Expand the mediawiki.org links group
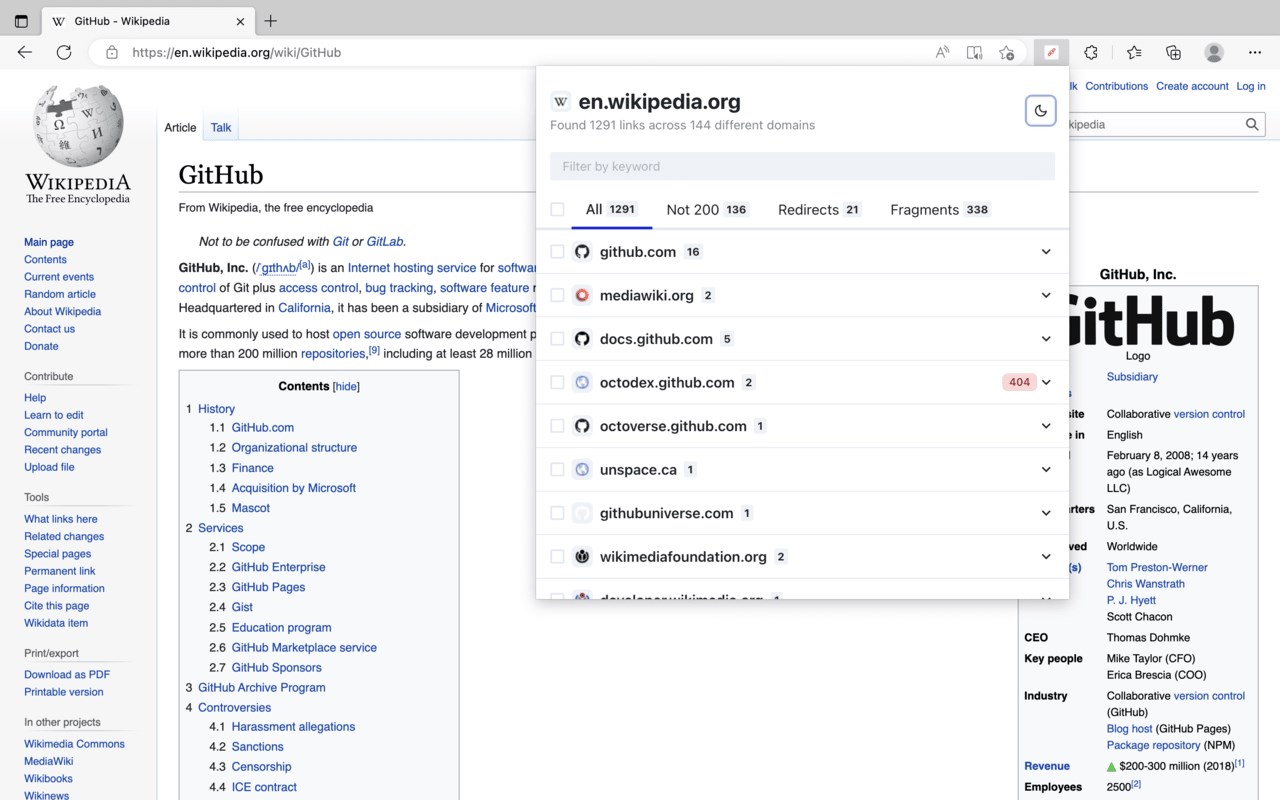The width and height of the screenshot is (1280, 800). (x=1046, y=295)
